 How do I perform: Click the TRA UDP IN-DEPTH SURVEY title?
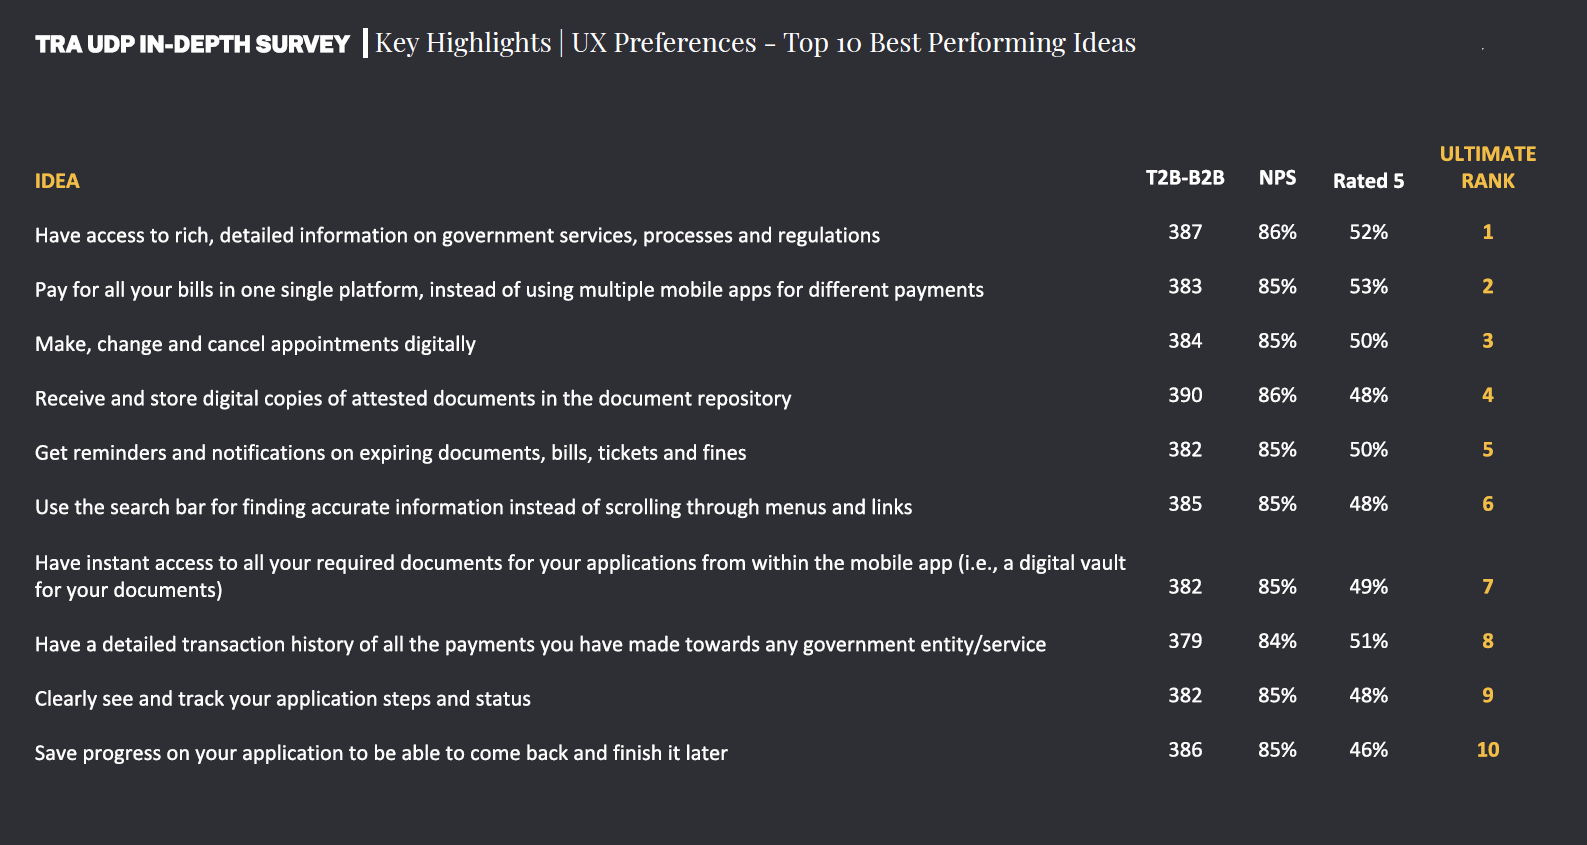(x=192, y=44)
